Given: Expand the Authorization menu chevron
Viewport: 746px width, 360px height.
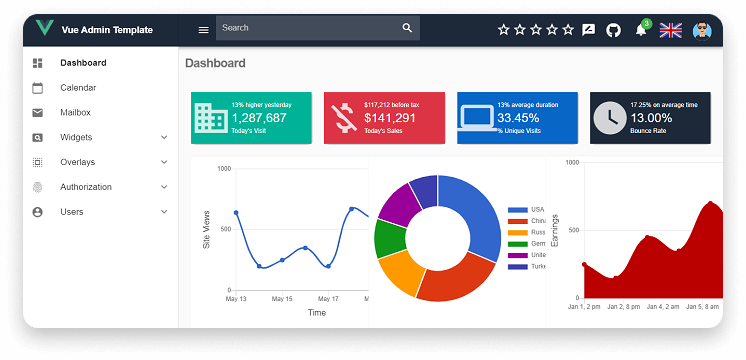Looking at the screenshot, I should (x=164, y=187).
